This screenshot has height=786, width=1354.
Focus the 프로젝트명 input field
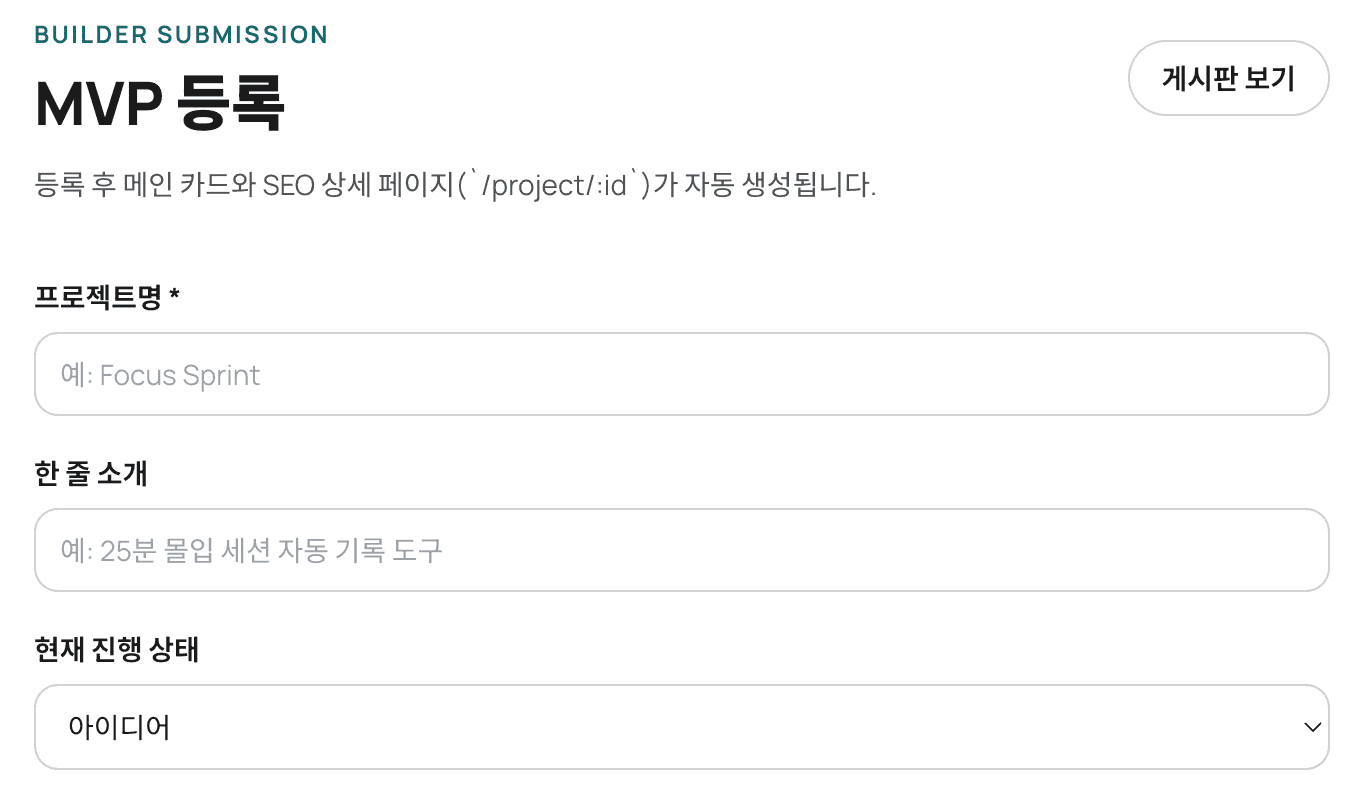coord(680,374)
